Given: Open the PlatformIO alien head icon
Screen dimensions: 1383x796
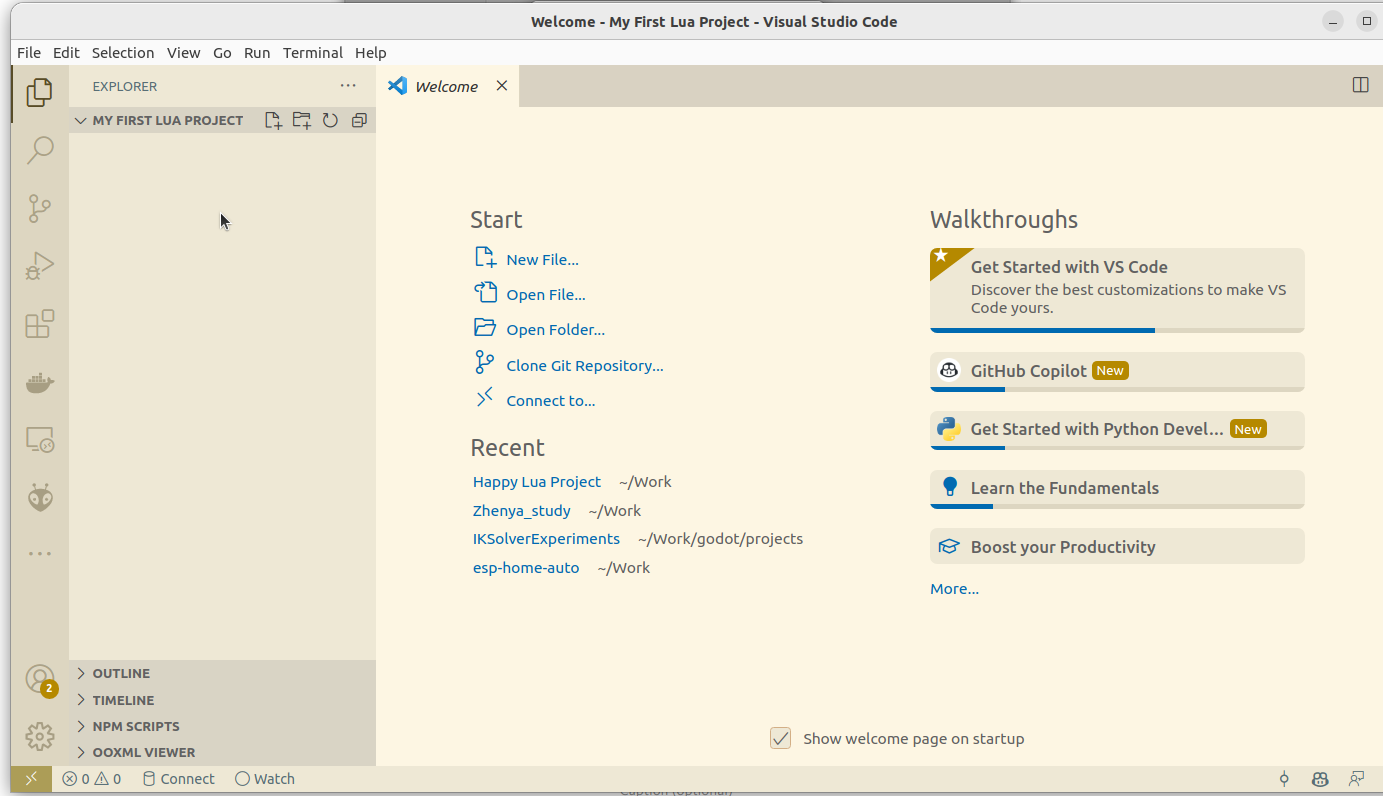Looking at the screenshot, I should point(40,498).
